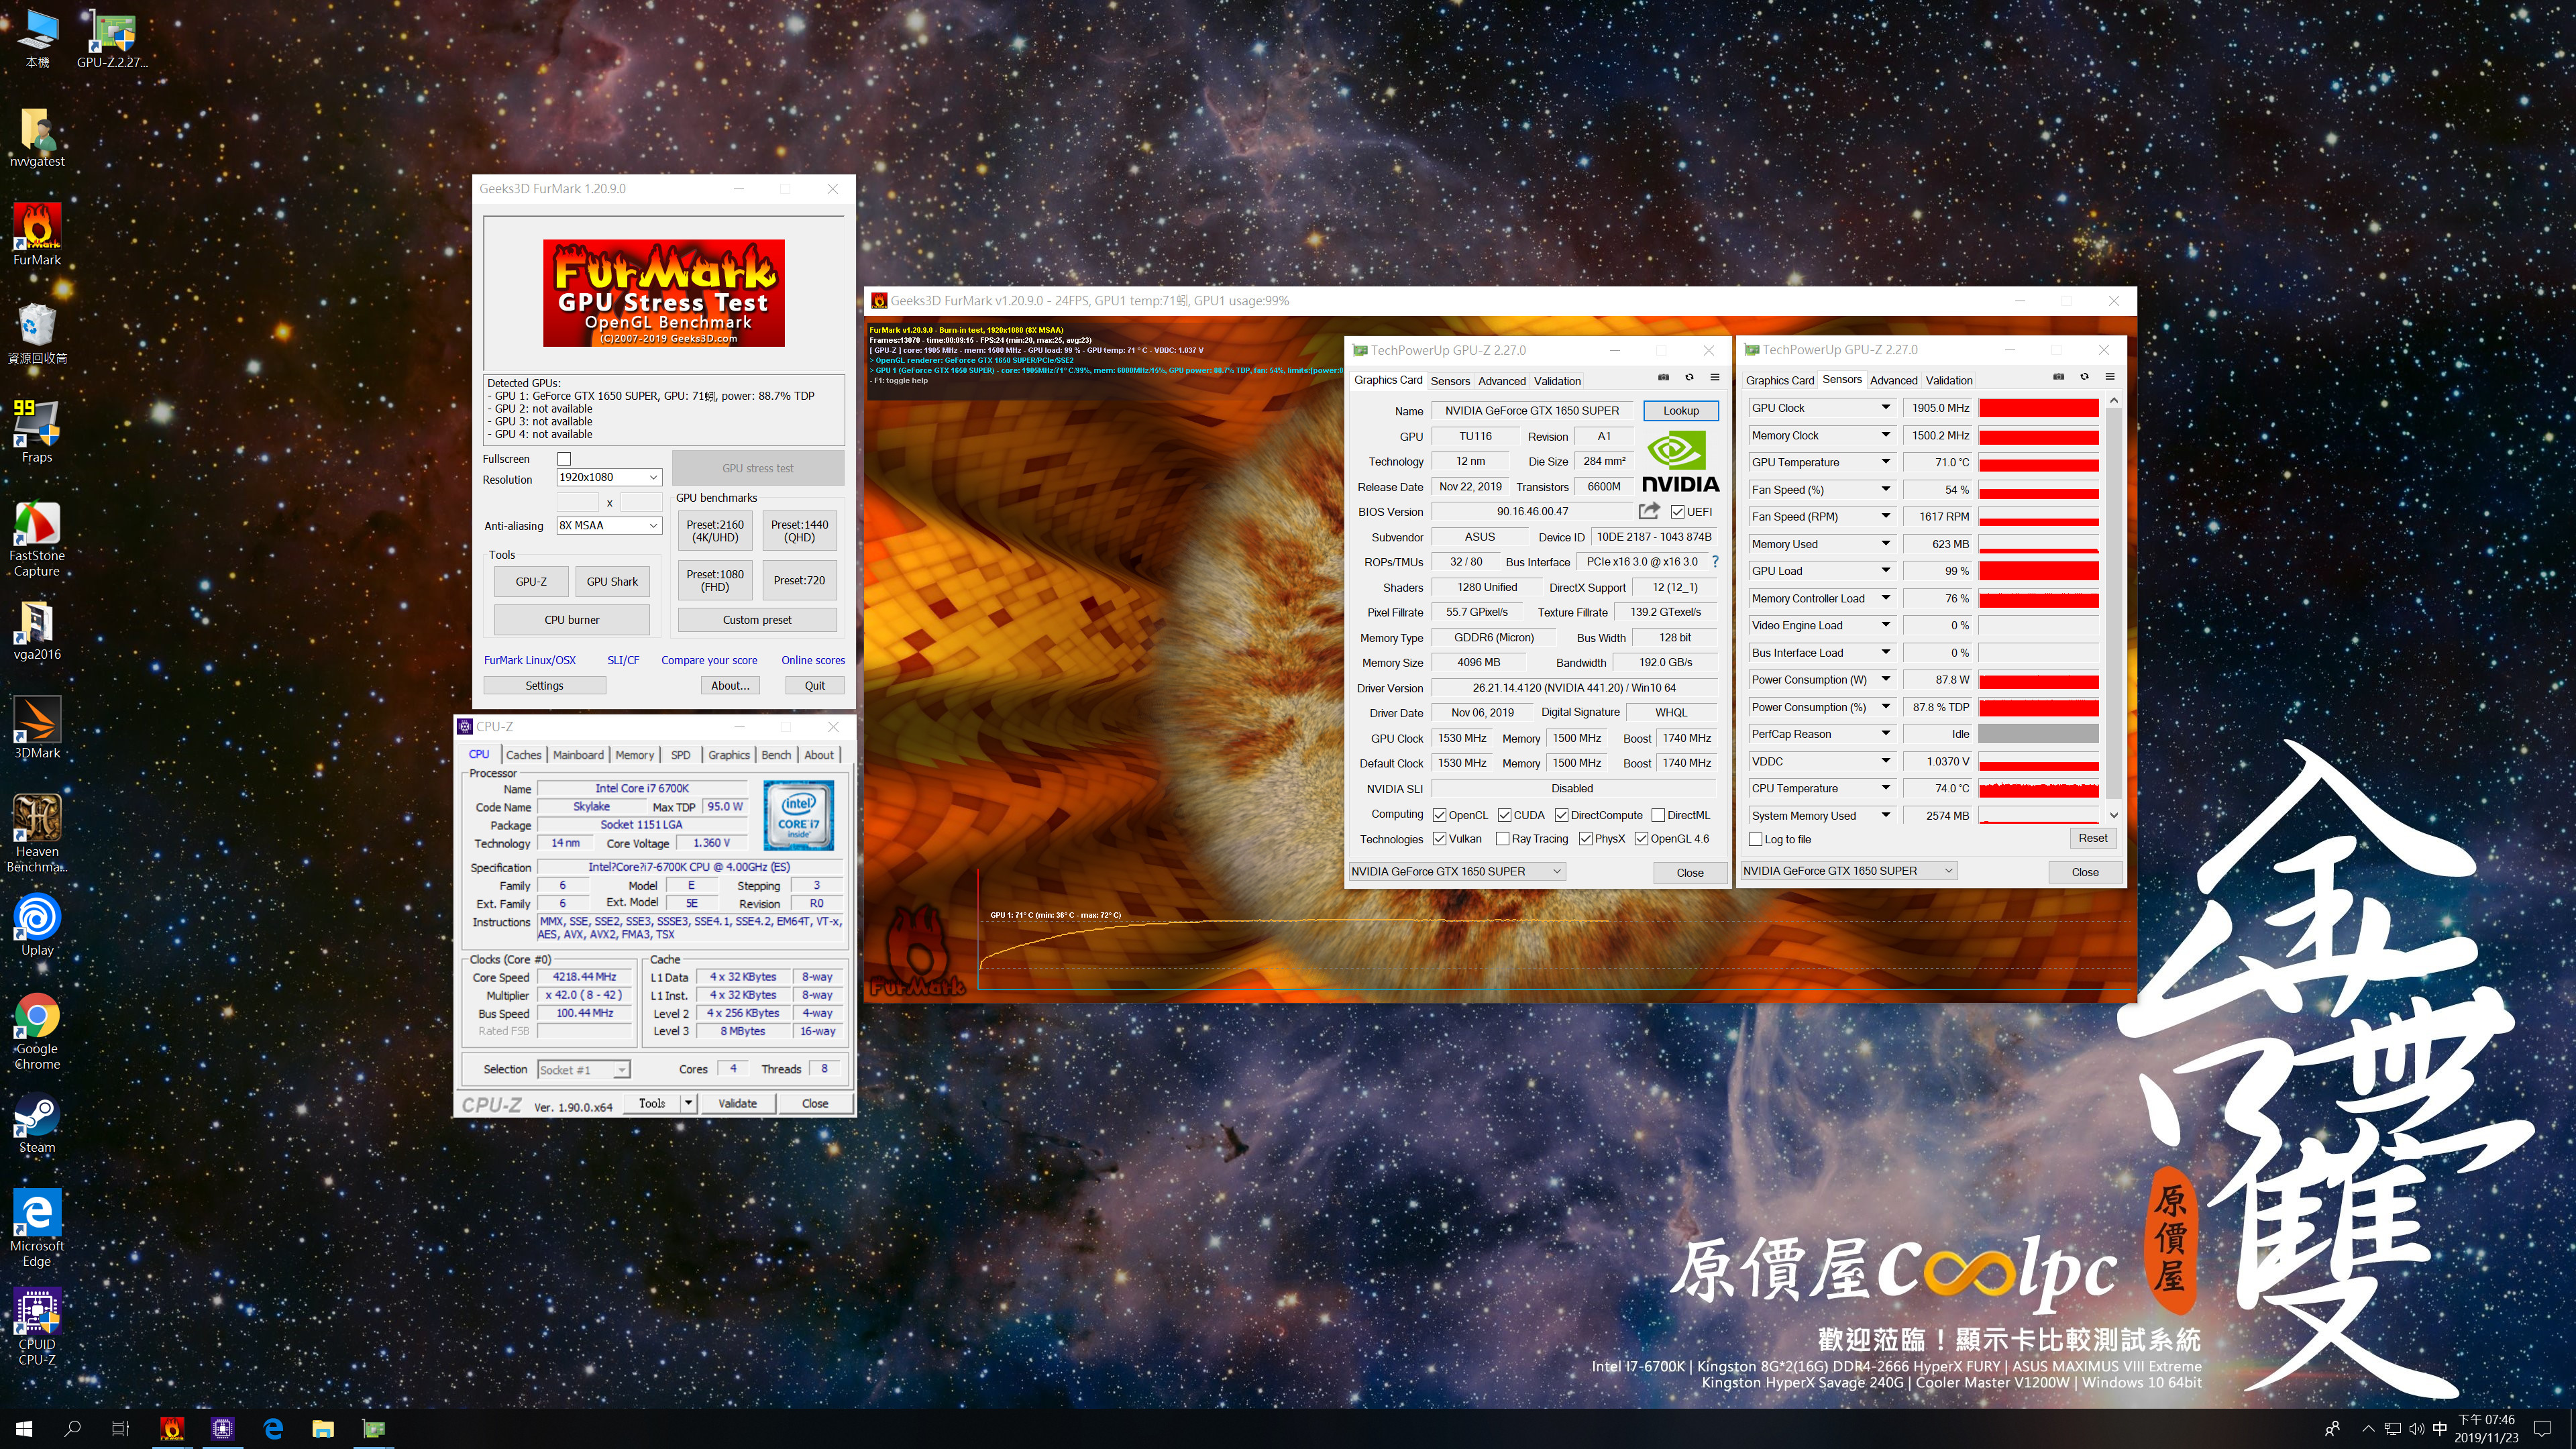This screenshot has width=2576, height=1449.
Task: Open the Compare your score link
Action: pos(709,661)
